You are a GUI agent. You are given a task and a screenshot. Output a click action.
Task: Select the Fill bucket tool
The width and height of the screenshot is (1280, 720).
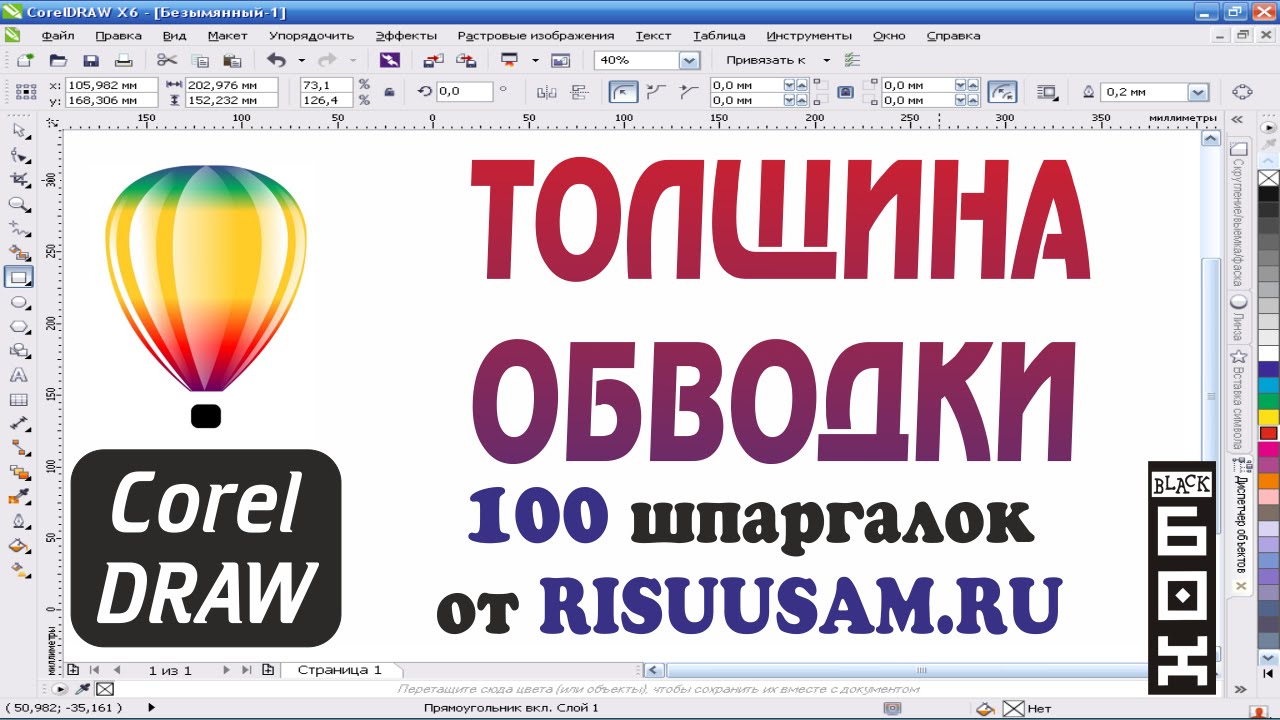point(19,546)
